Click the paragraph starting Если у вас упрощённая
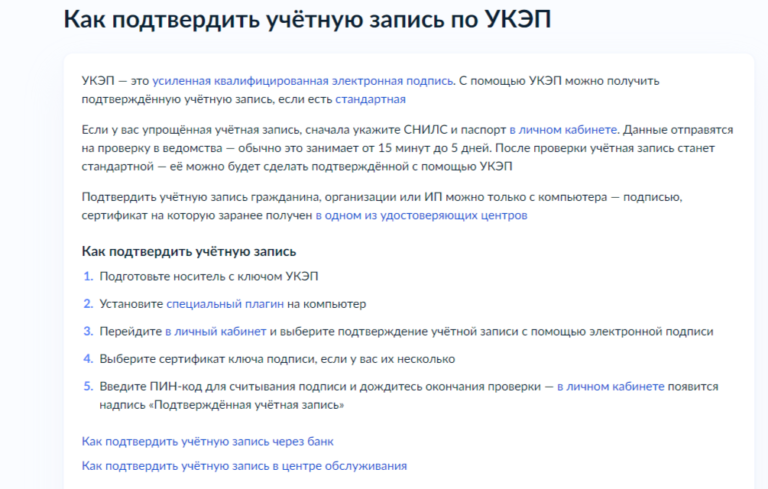The height and width of the screenshot is (489, 768). [300, 147]
